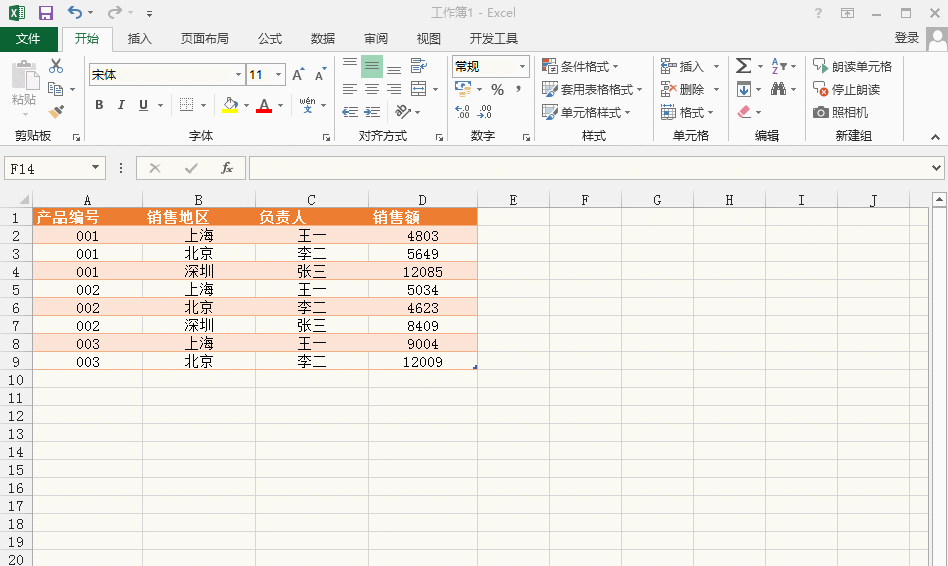Viewport: 948px width, 566px height.
Task: Switch to the 插入 tab
Action: click(x=140, y=39)
